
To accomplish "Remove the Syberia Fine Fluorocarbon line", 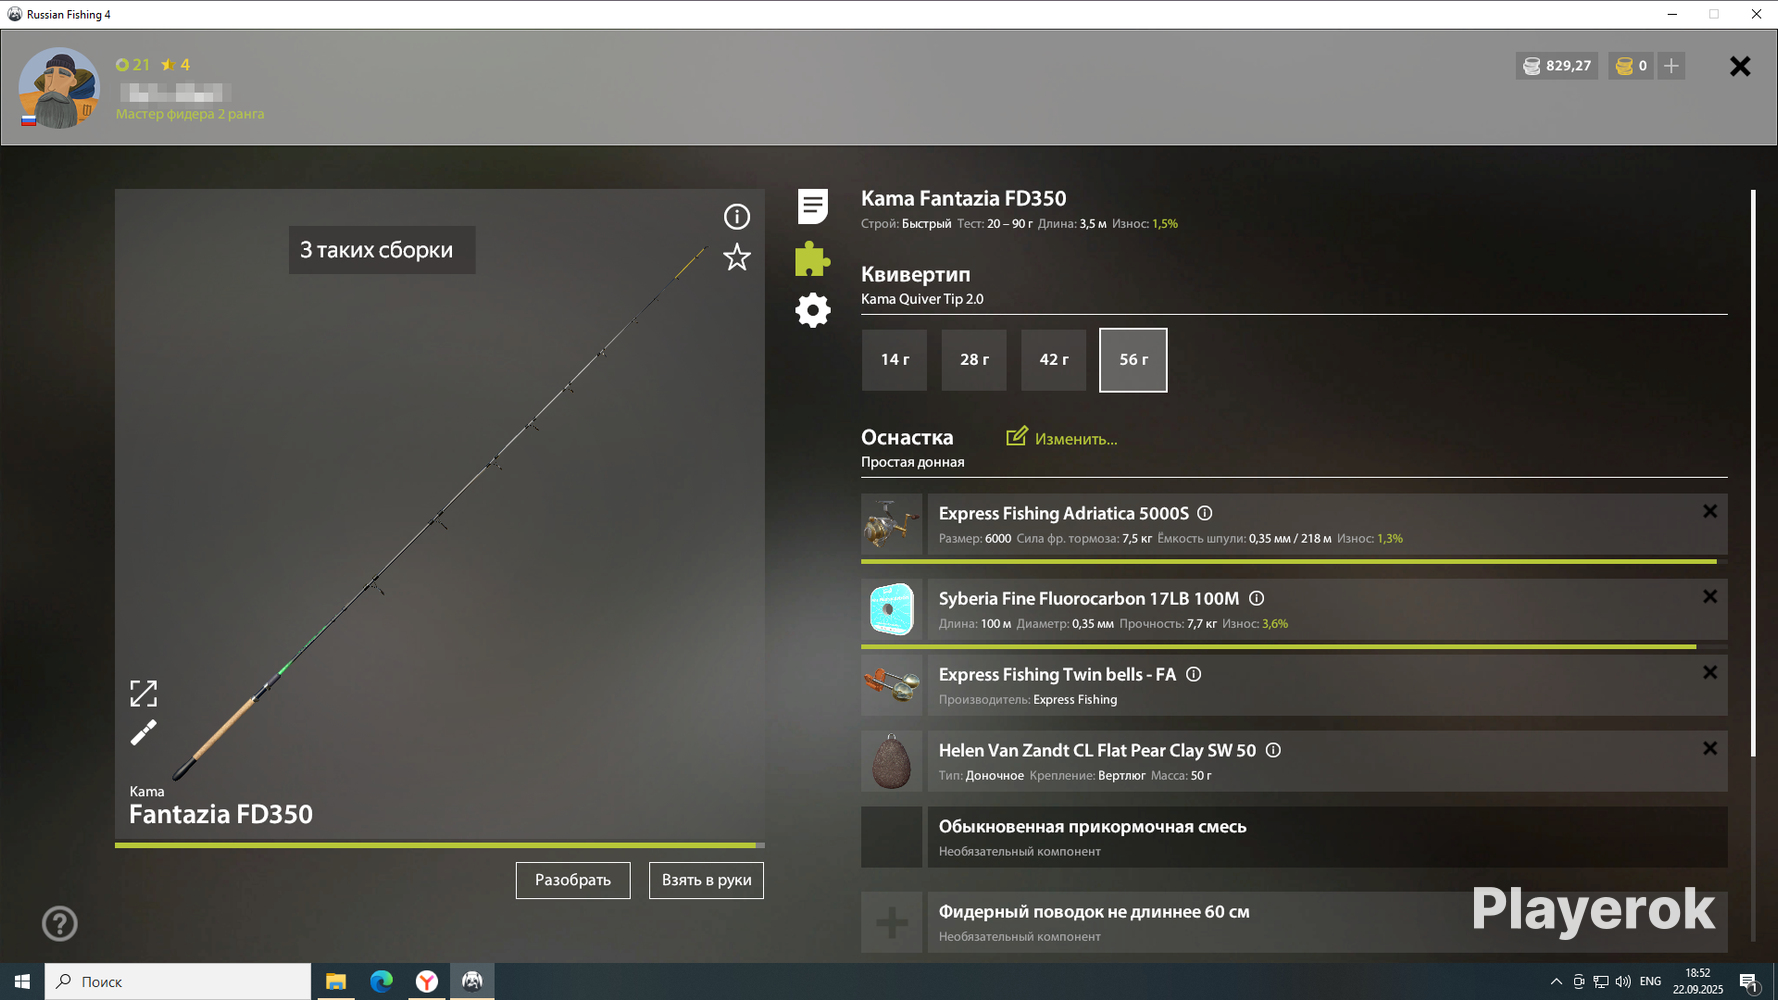I will 1710,596.
